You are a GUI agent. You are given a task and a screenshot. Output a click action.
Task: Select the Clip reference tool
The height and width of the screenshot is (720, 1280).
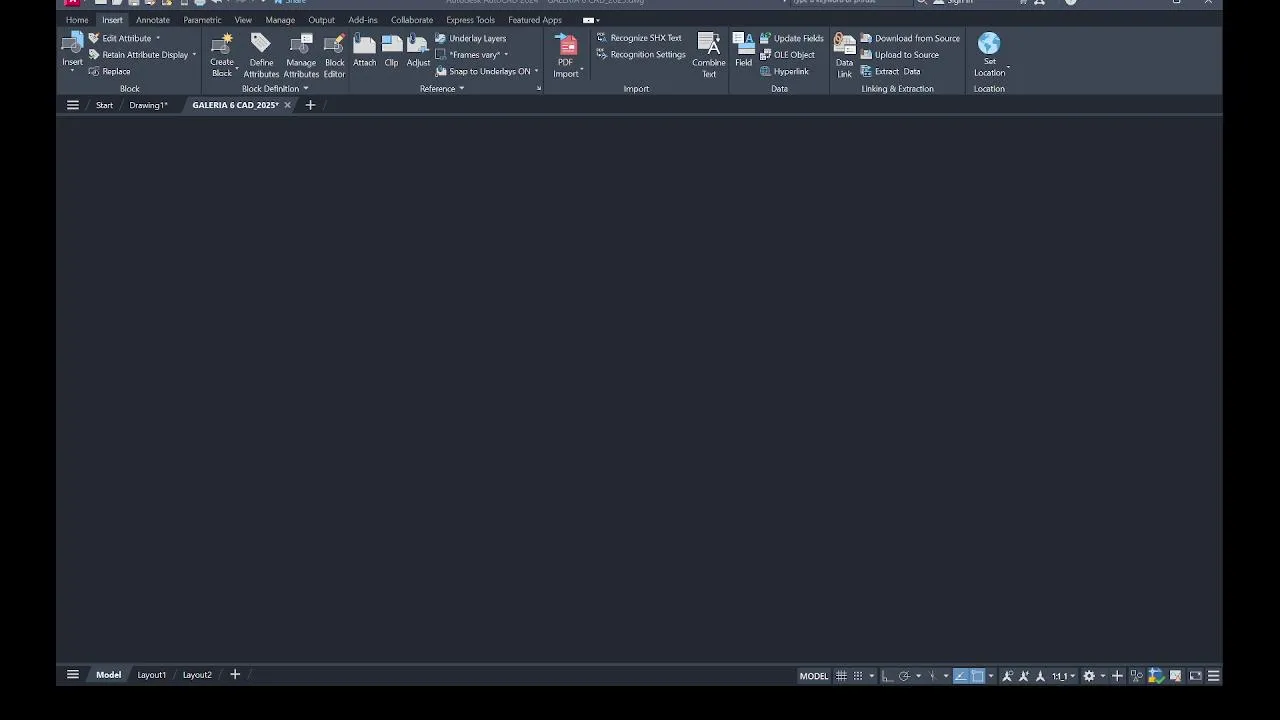[x=391, y=50]
